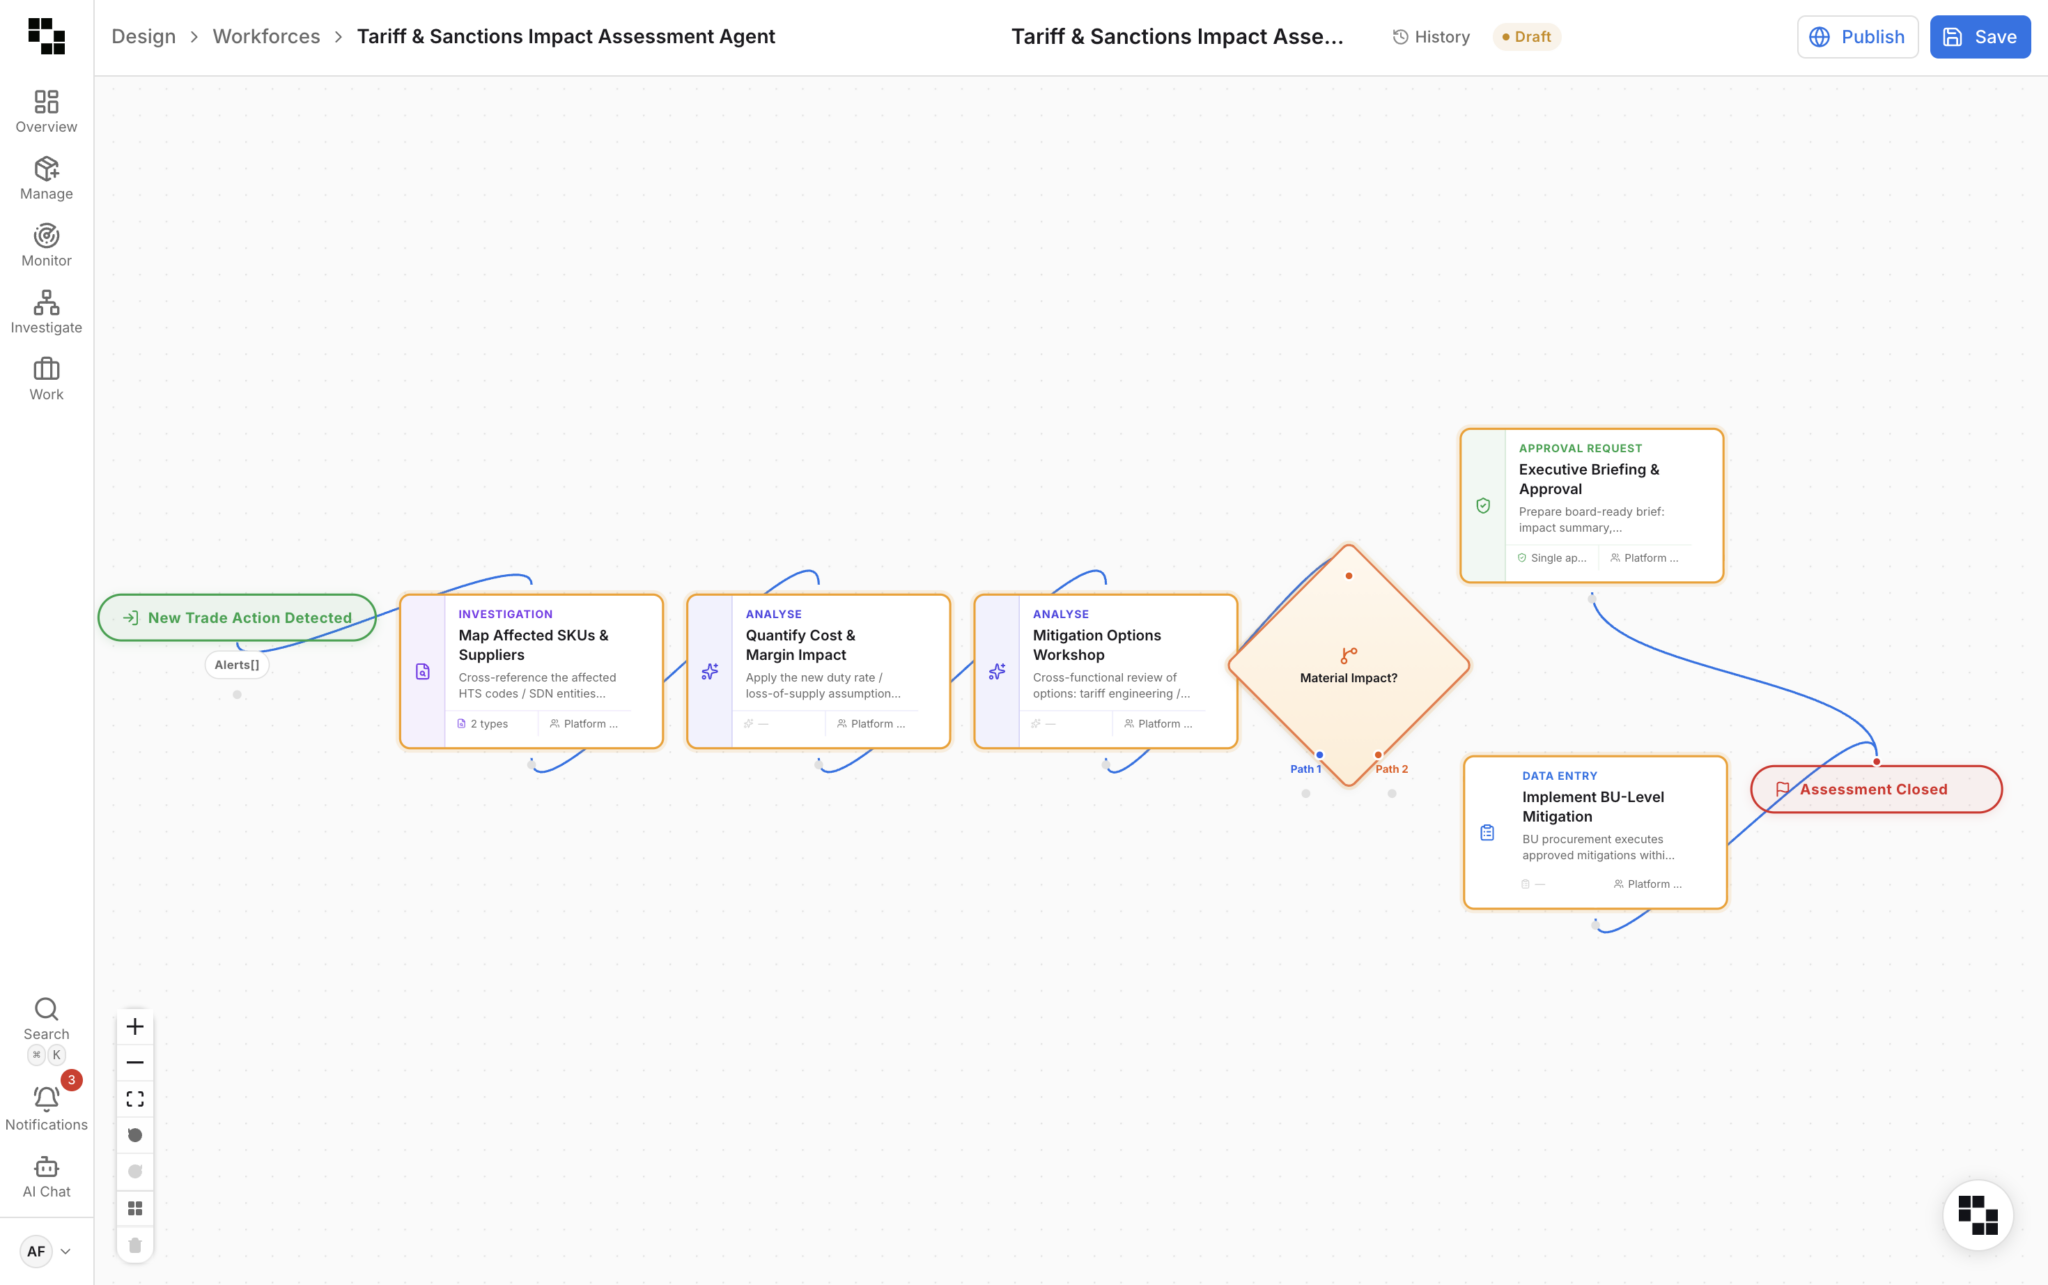Open the History panel

[1431, 36]
